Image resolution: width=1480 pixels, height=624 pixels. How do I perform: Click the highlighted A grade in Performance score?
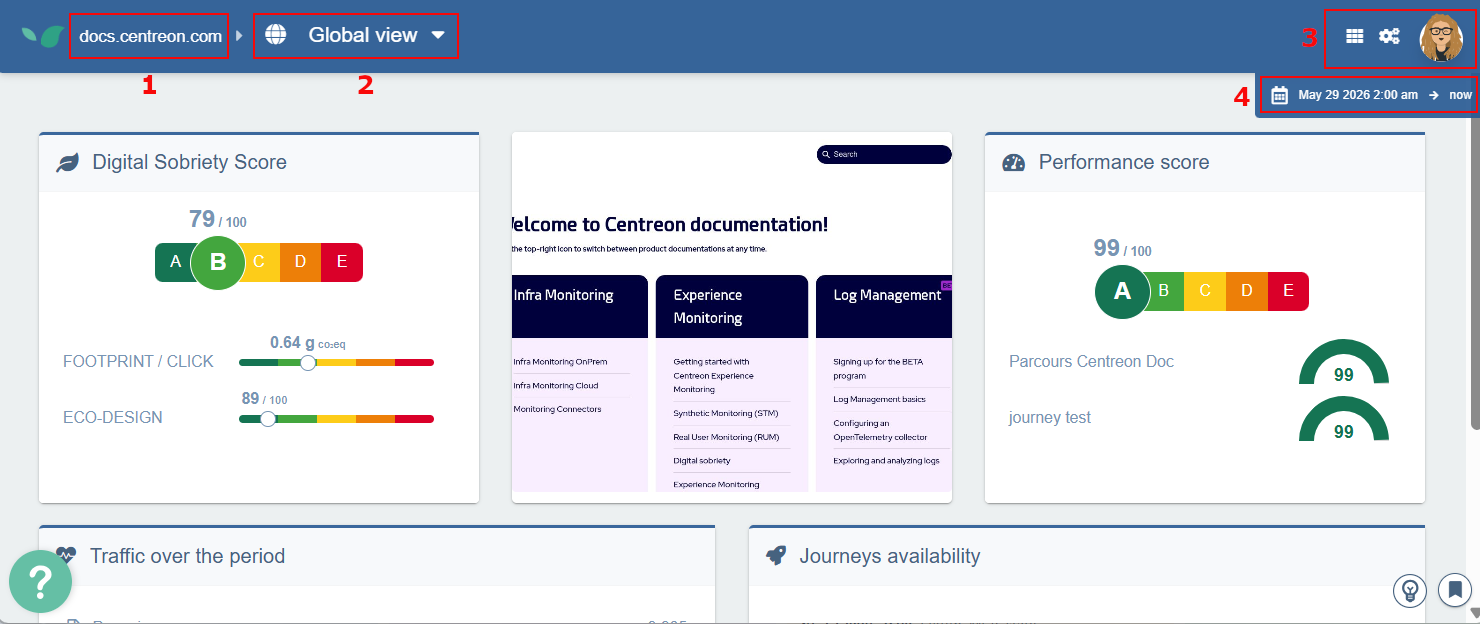click(1122, 291)
